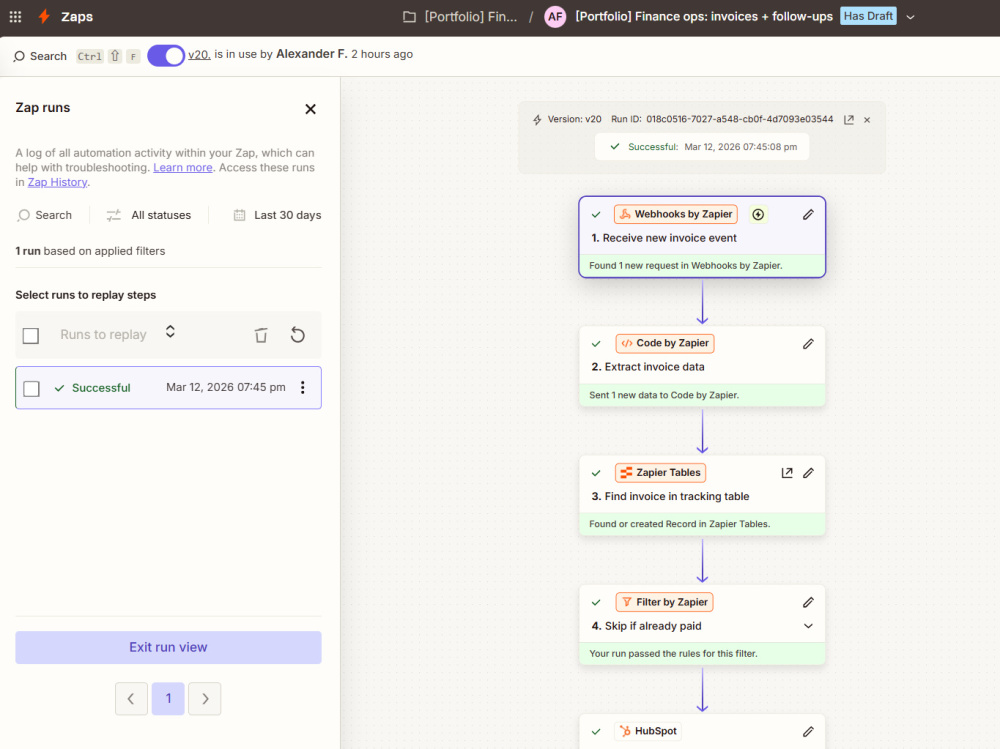Toggle the Zap on/off switch

[x=166, y=56]
